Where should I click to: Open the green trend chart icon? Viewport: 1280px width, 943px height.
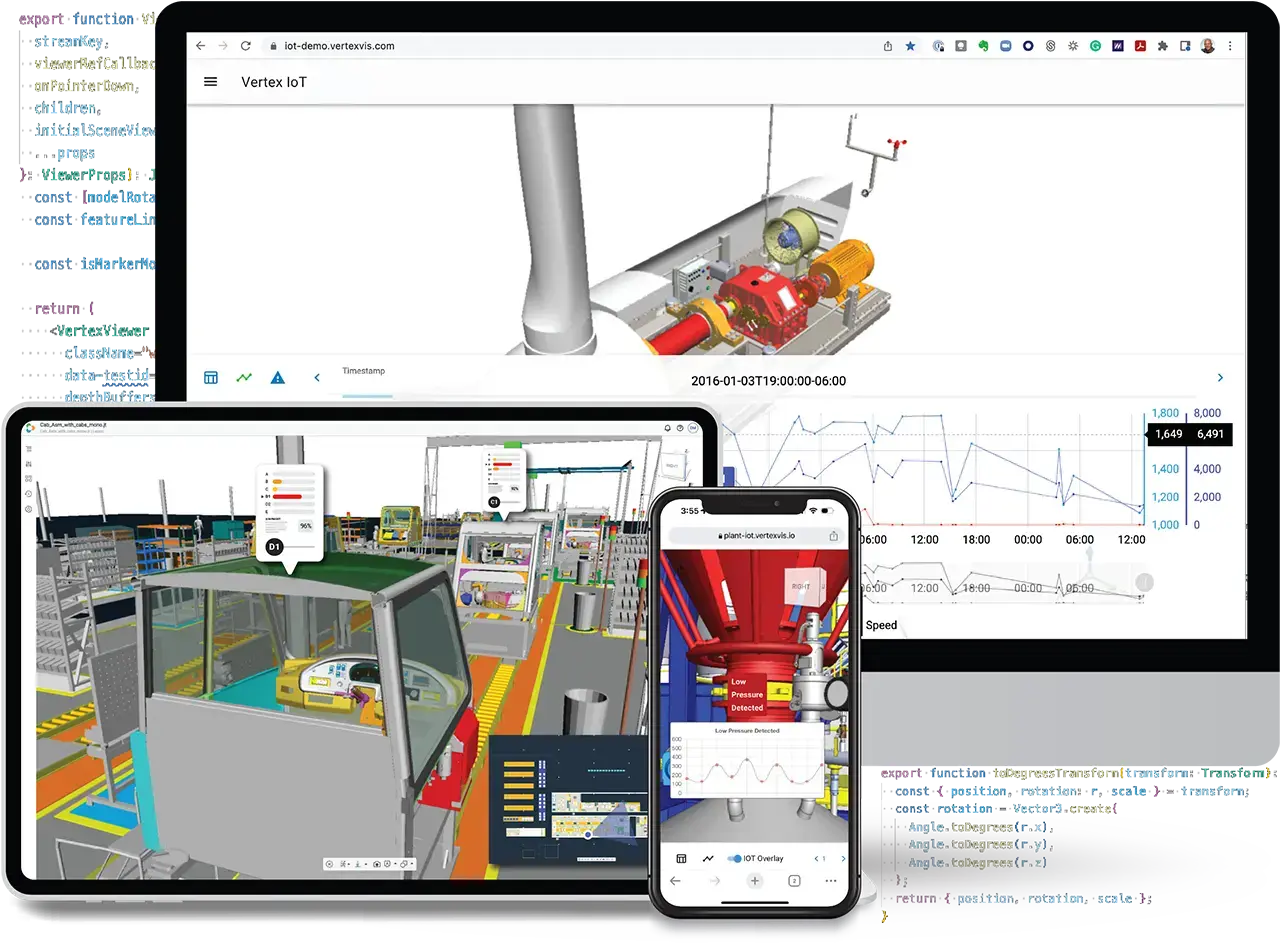(244, 377)
